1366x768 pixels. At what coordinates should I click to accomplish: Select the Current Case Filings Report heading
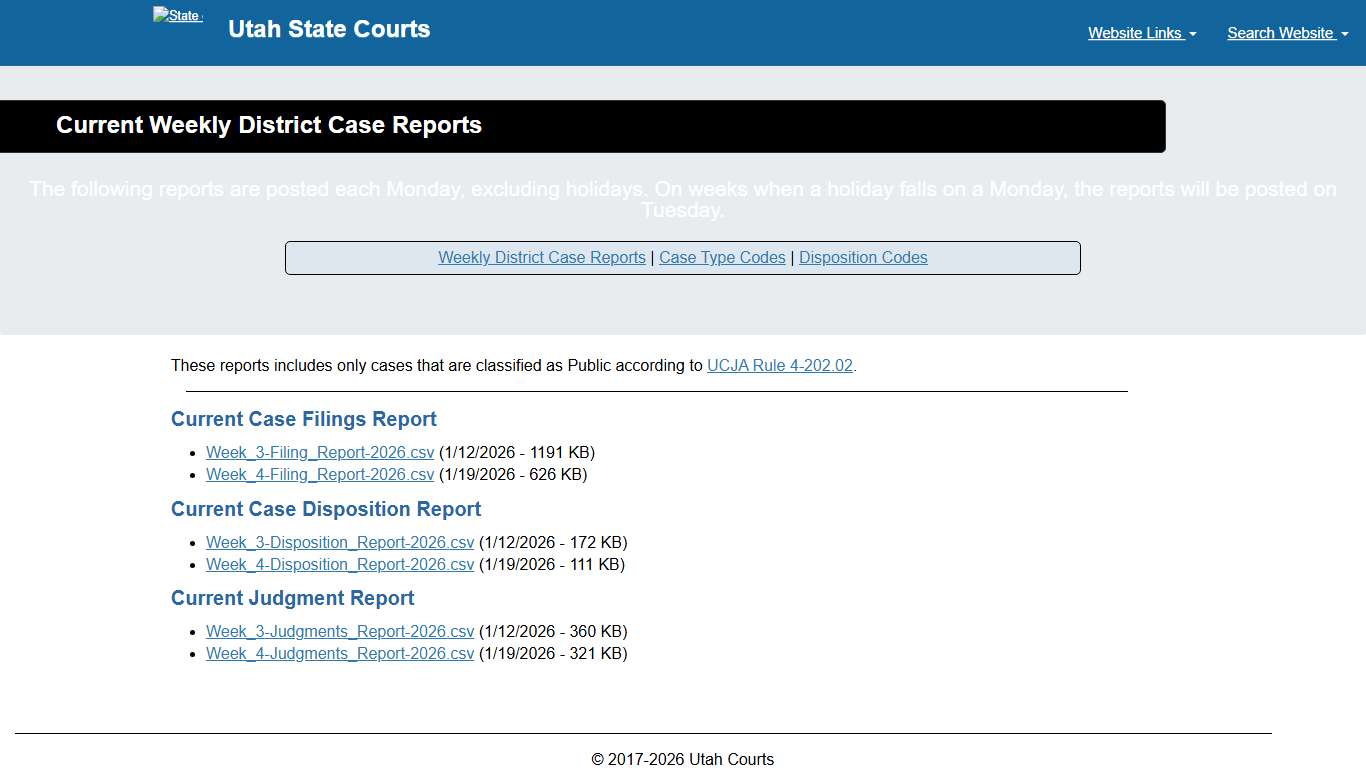tap(303, 419)
